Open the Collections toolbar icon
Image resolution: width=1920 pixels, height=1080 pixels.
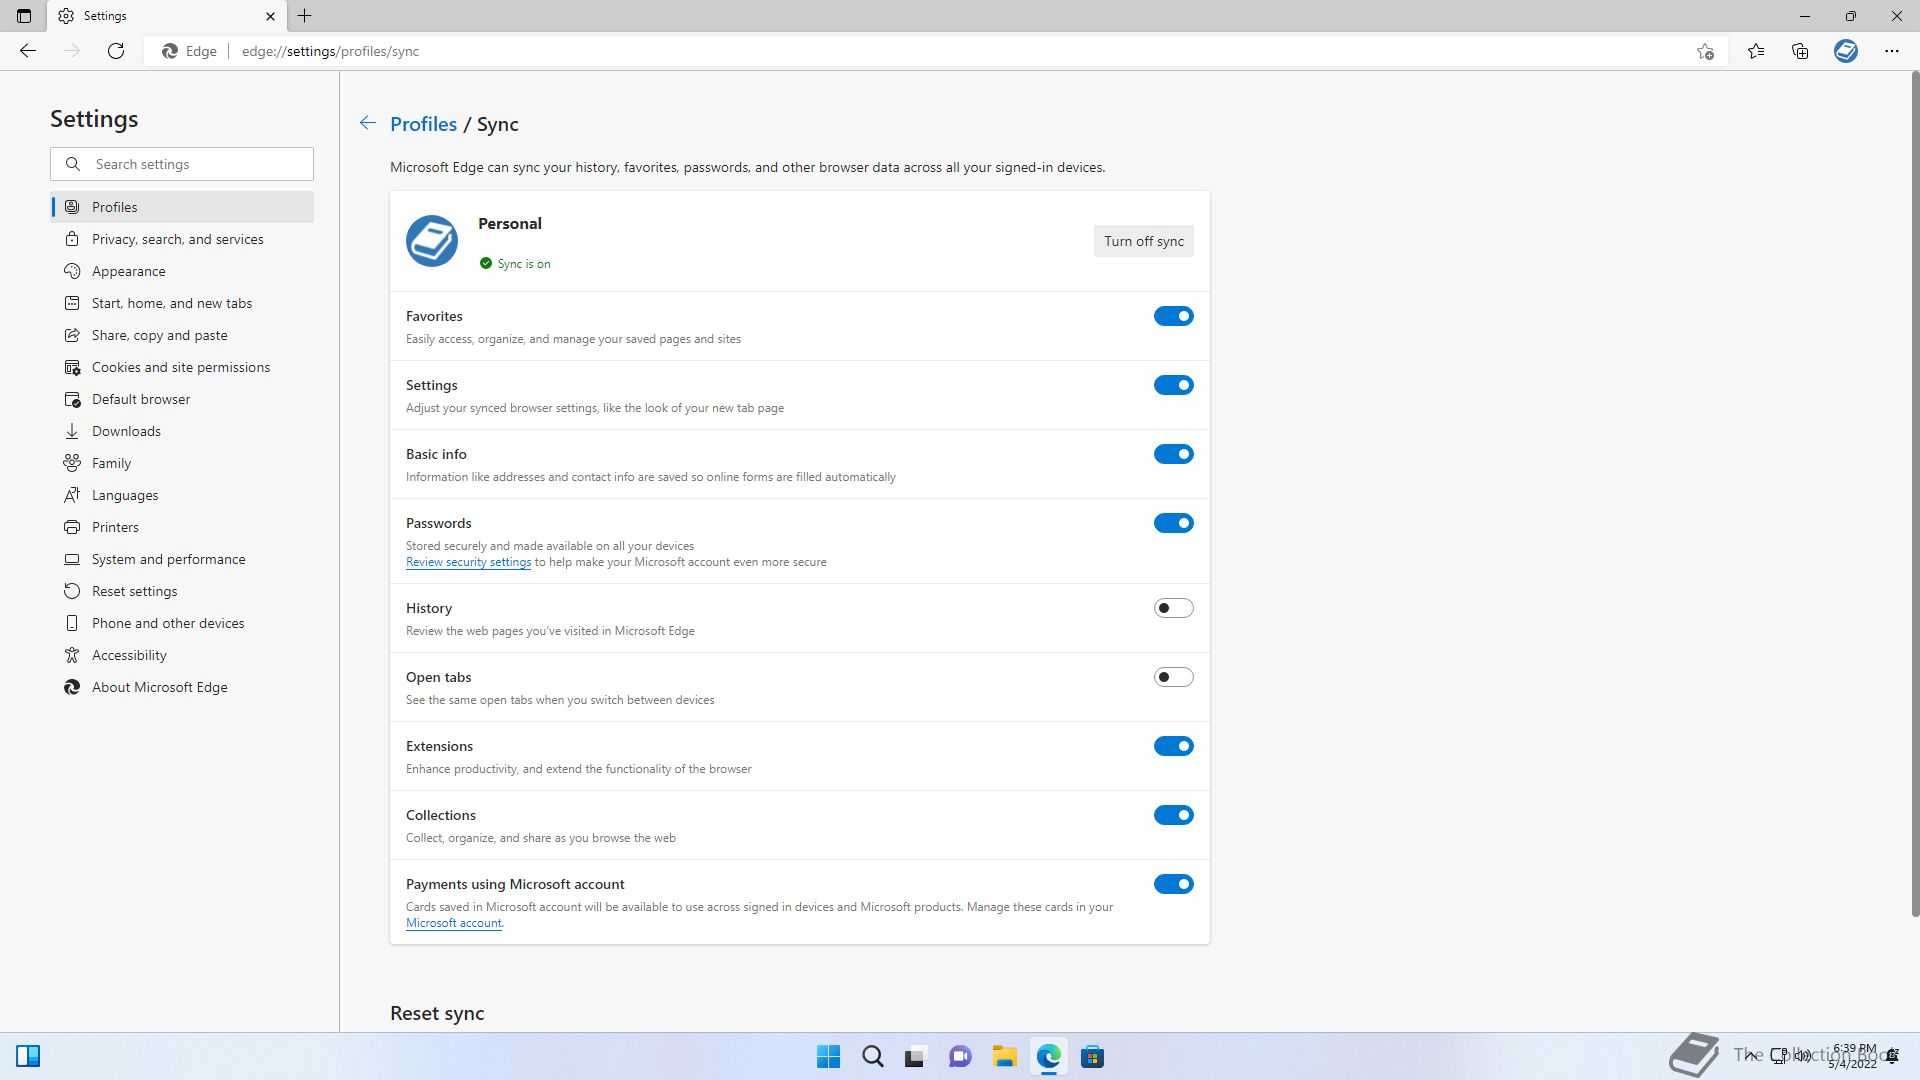[x=1800, y=51]
